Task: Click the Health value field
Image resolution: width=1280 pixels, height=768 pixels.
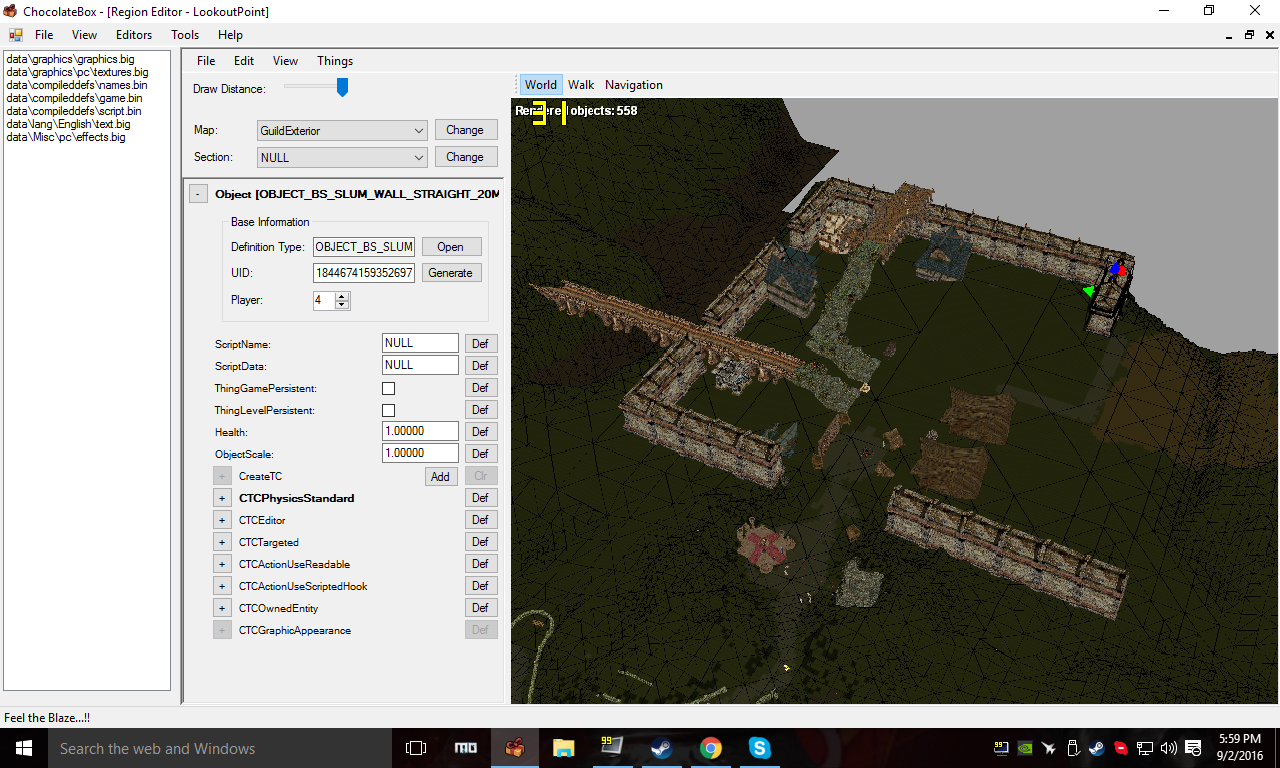Action: pos(420,432)
